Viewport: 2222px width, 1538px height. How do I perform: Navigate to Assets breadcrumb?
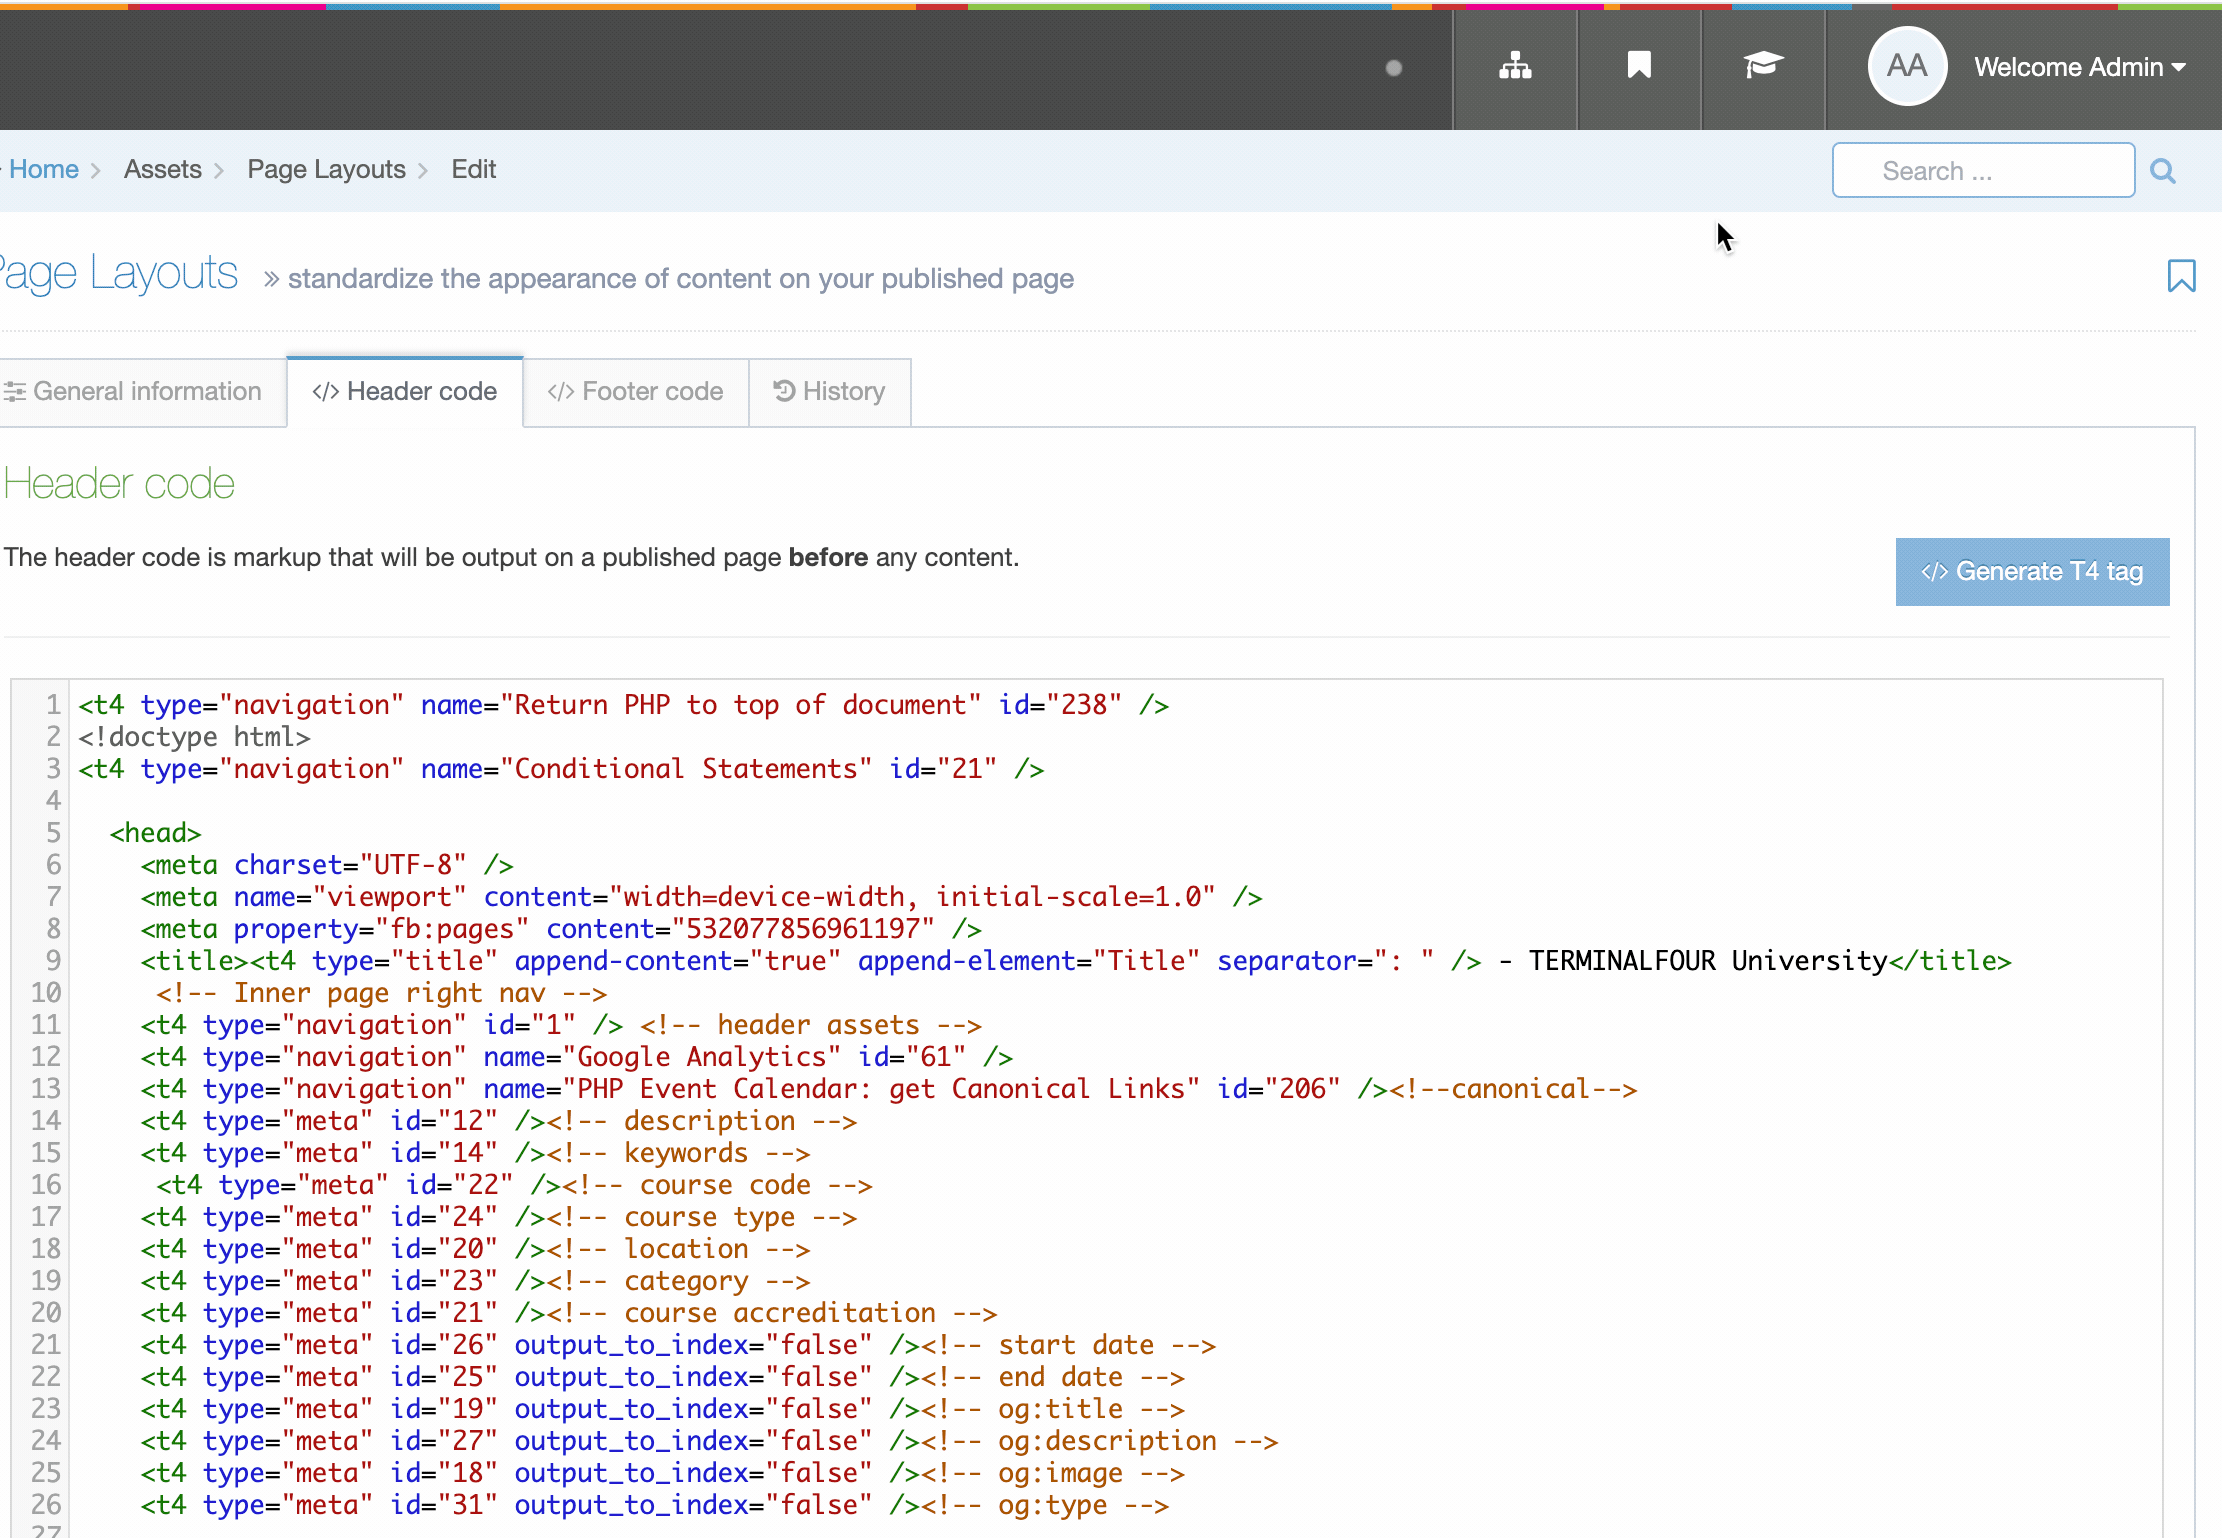click(163, 169)
